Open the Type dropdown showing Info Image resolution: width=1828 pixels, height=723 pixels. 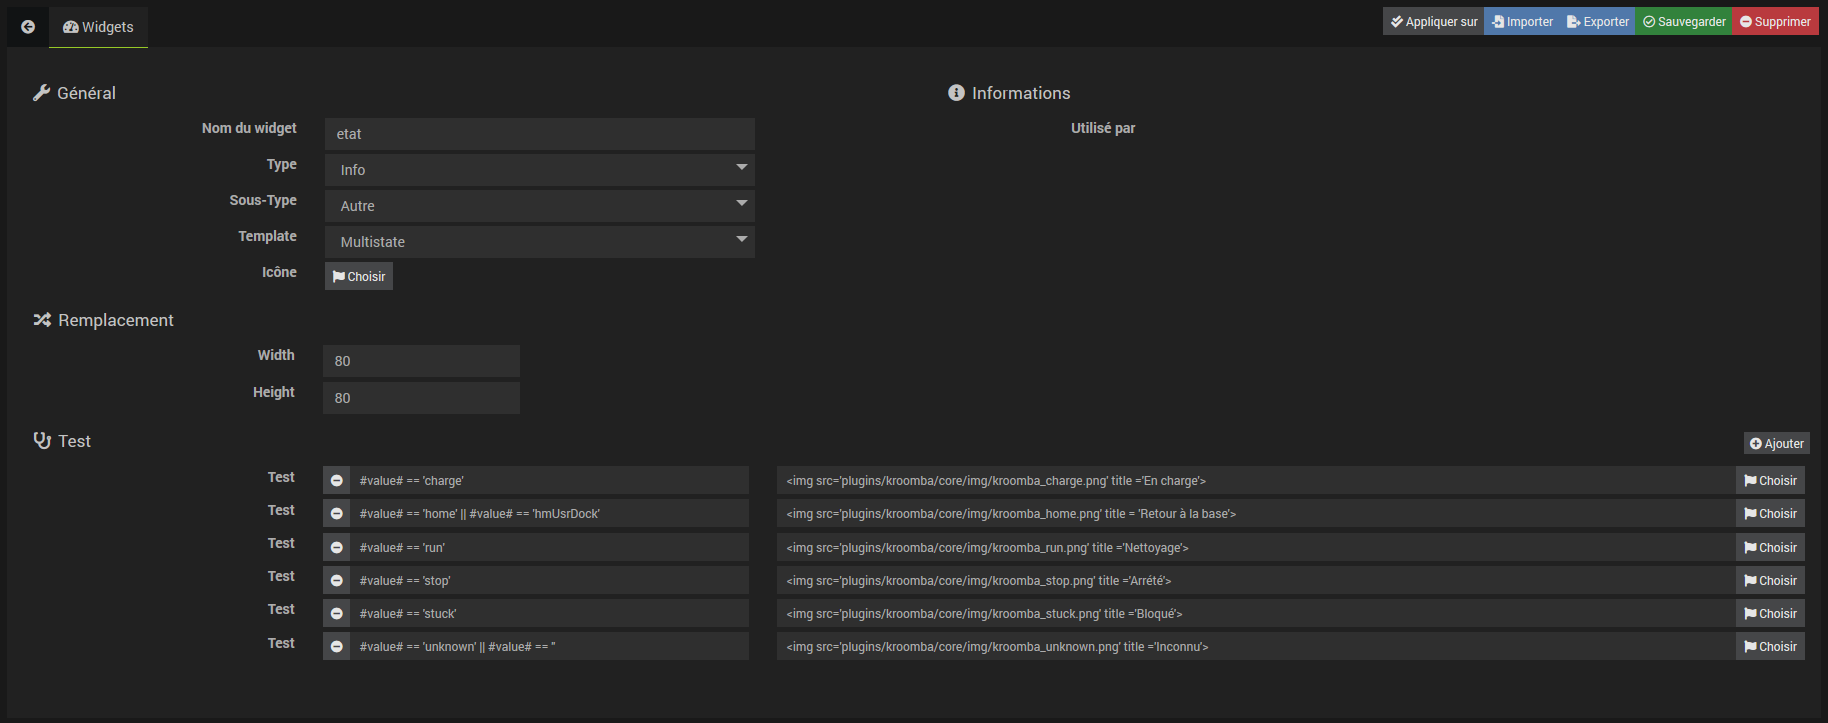[x=540, y=170]
